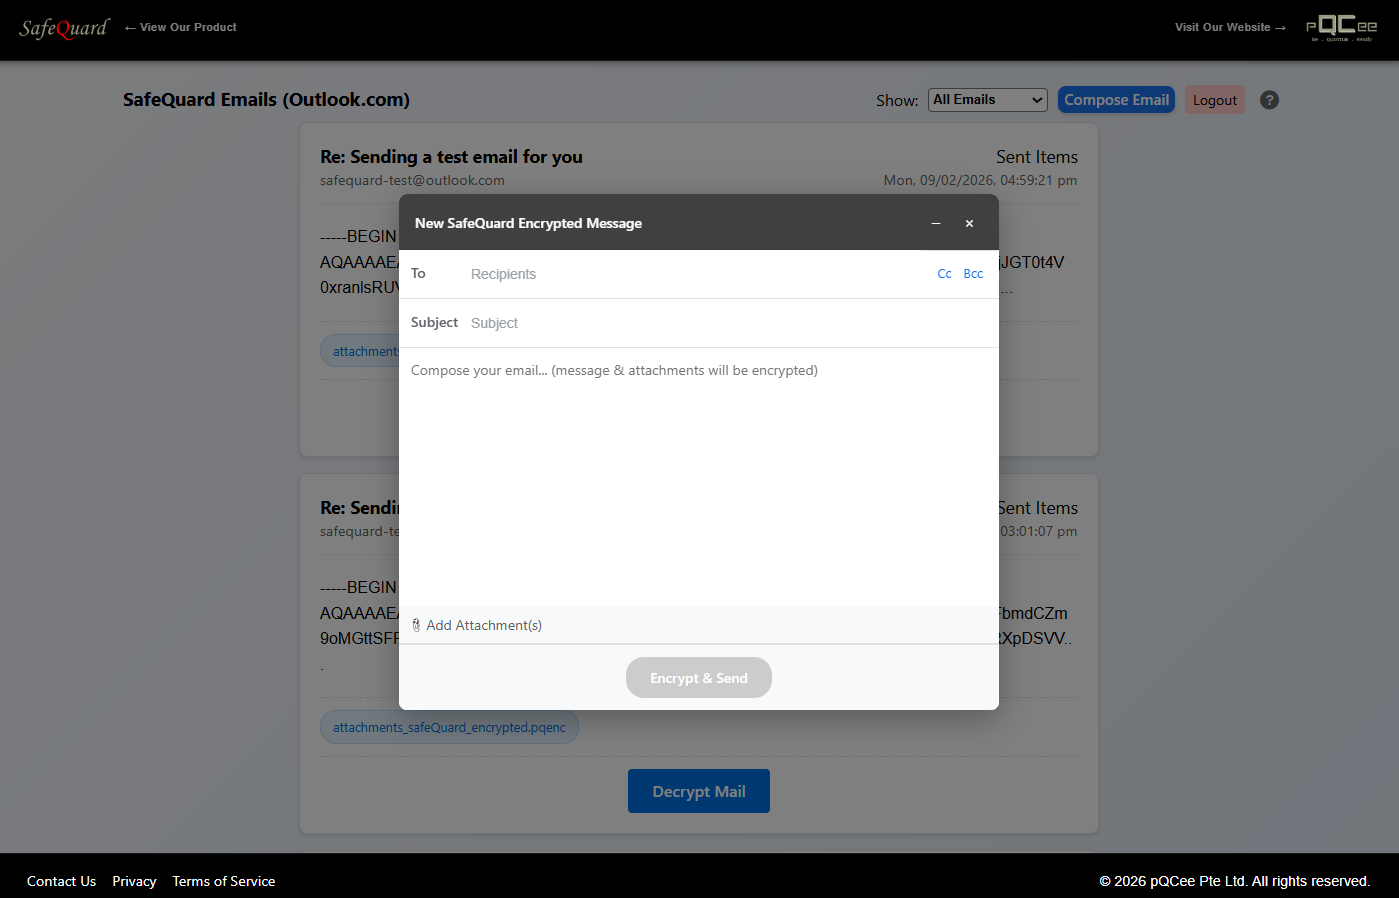Click the Compose Email button
This screenshot has height=898, width=1399.
pos(1116,100)
